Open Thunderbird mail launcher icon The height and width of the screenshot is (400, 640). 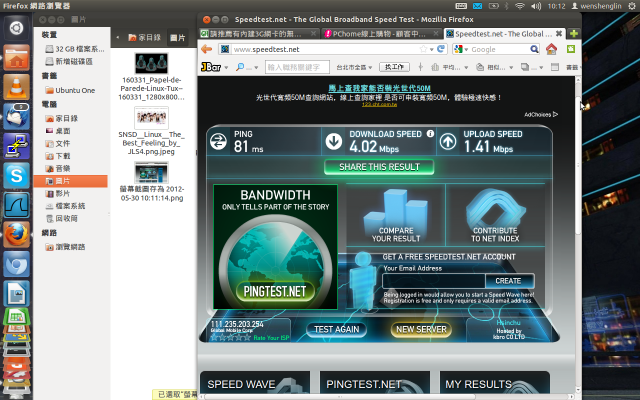(16, 116)
